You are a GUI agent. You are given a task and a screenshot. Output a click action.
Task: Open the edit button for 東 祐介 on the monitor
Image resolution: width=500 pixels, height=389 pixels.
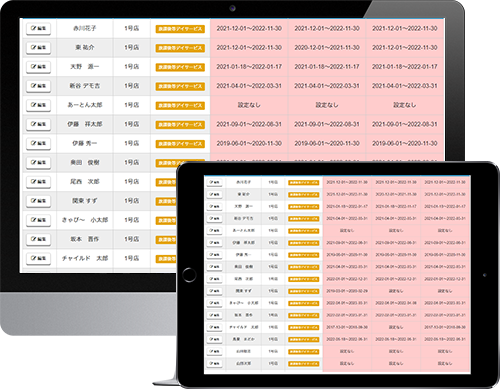(38, 48)
